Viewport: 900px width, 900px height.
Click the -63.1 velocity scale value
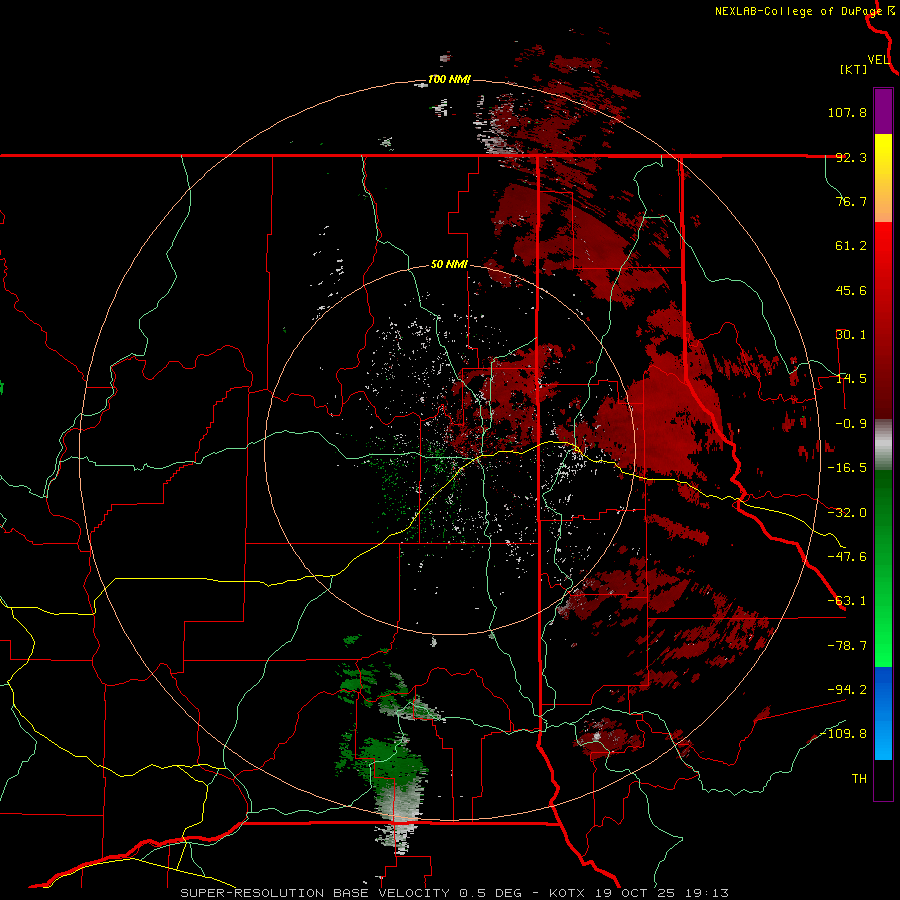click(x=847, y=601)
